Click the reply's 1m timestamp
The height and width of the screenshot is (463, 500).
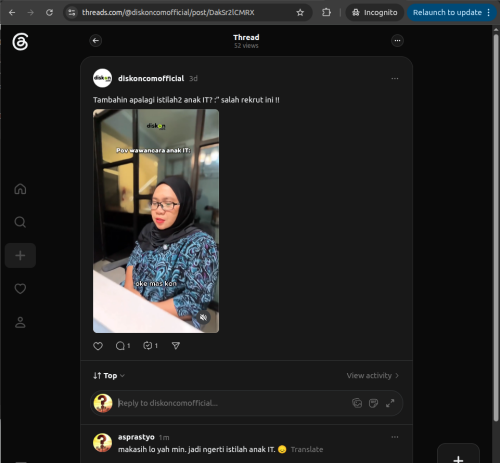(x=164, y=437)
